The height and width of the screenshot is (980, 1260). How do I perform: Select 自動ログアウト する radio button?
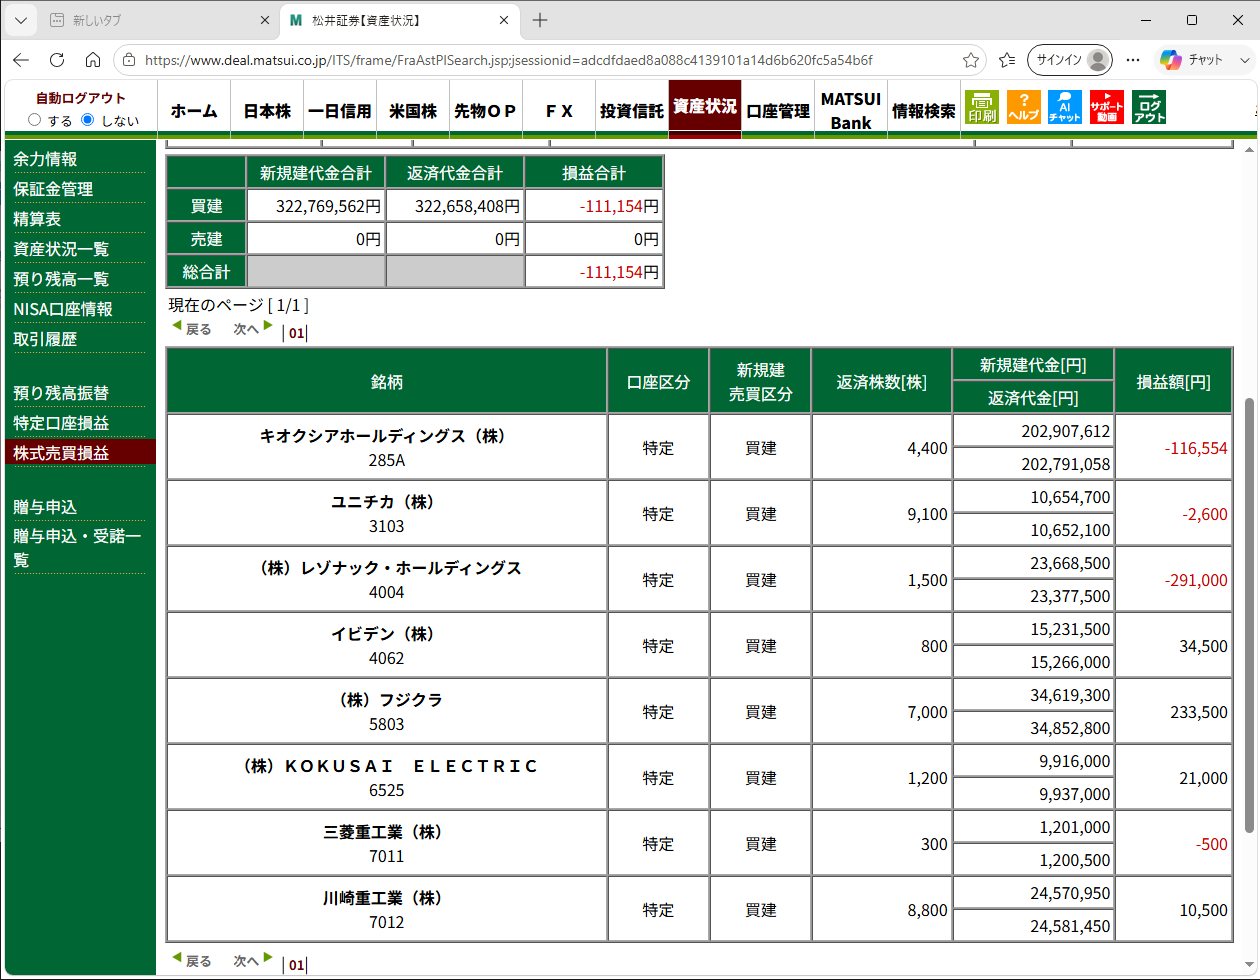click(35, 120)
